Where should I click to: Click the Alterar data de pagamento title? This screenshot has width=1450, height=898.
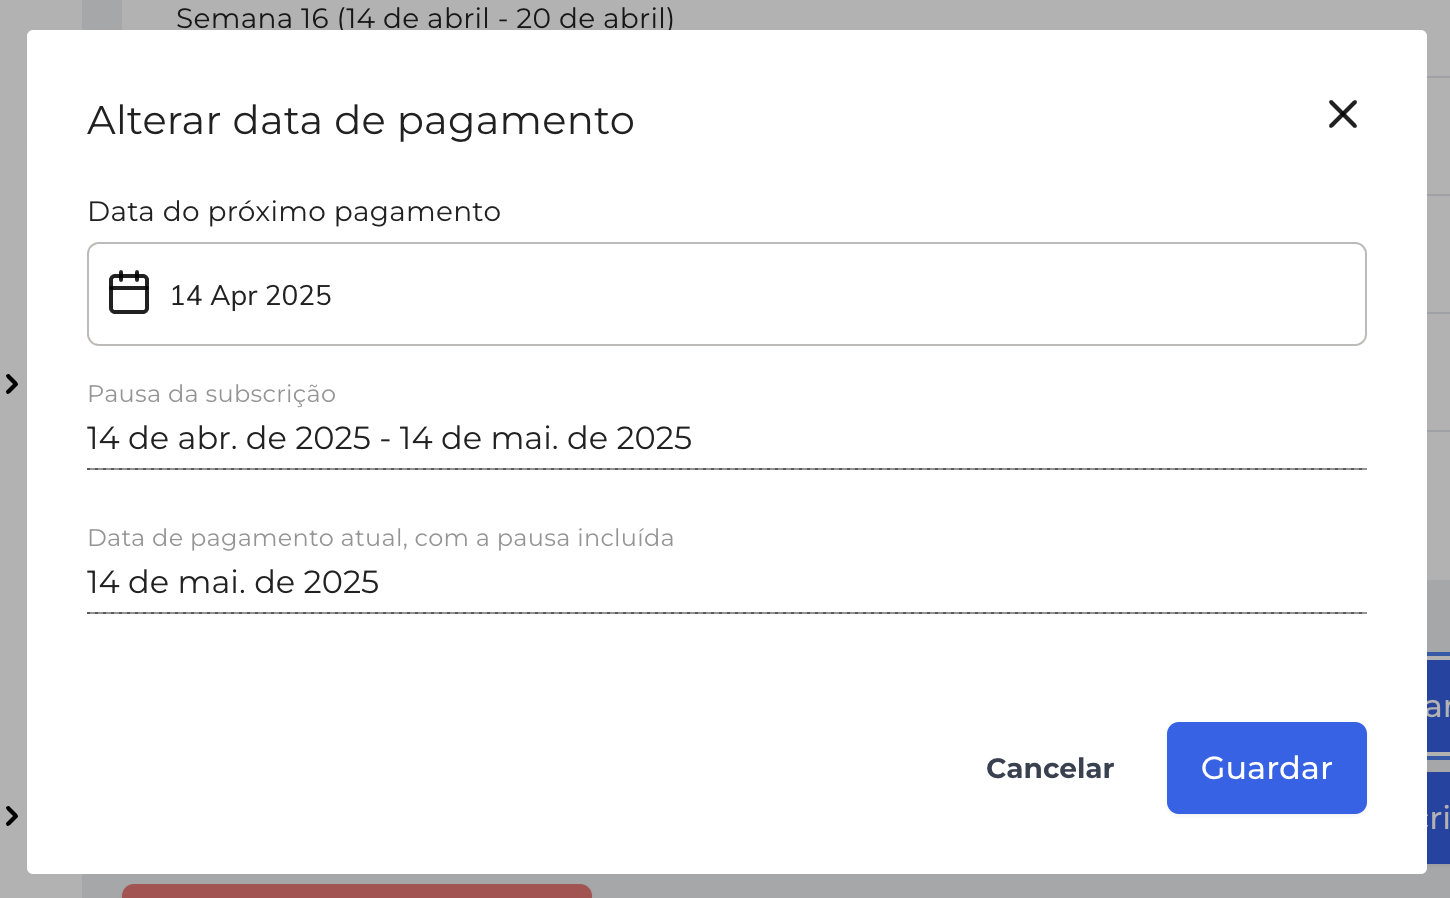tap(361, 120)
